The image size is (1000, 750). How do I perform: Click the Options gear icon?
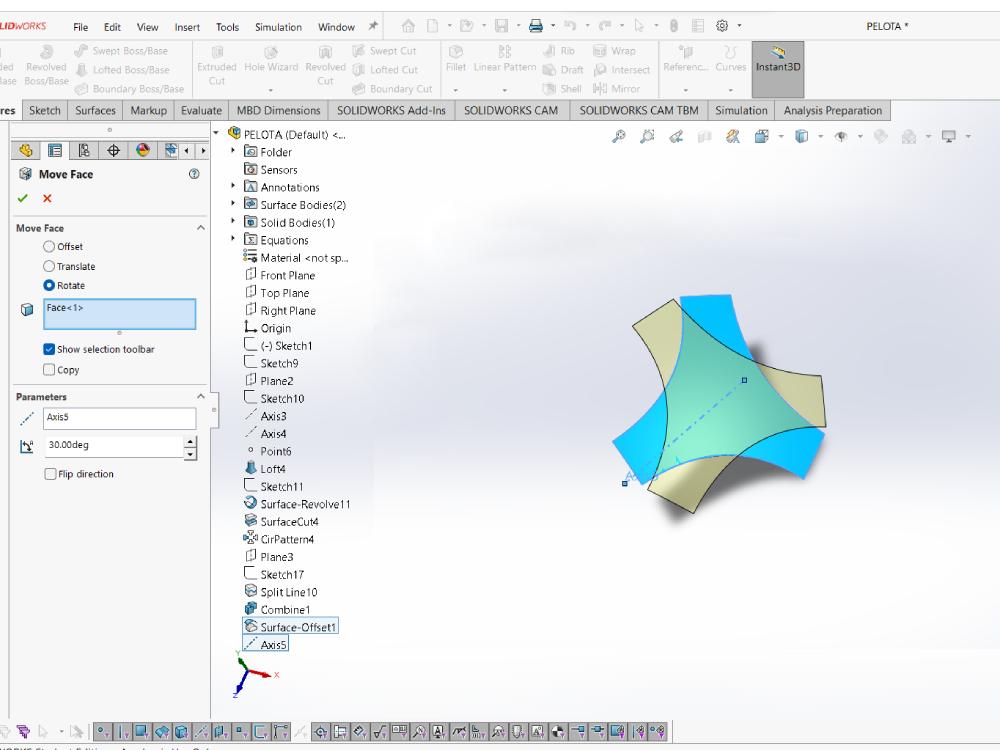[x=722, y=26]
